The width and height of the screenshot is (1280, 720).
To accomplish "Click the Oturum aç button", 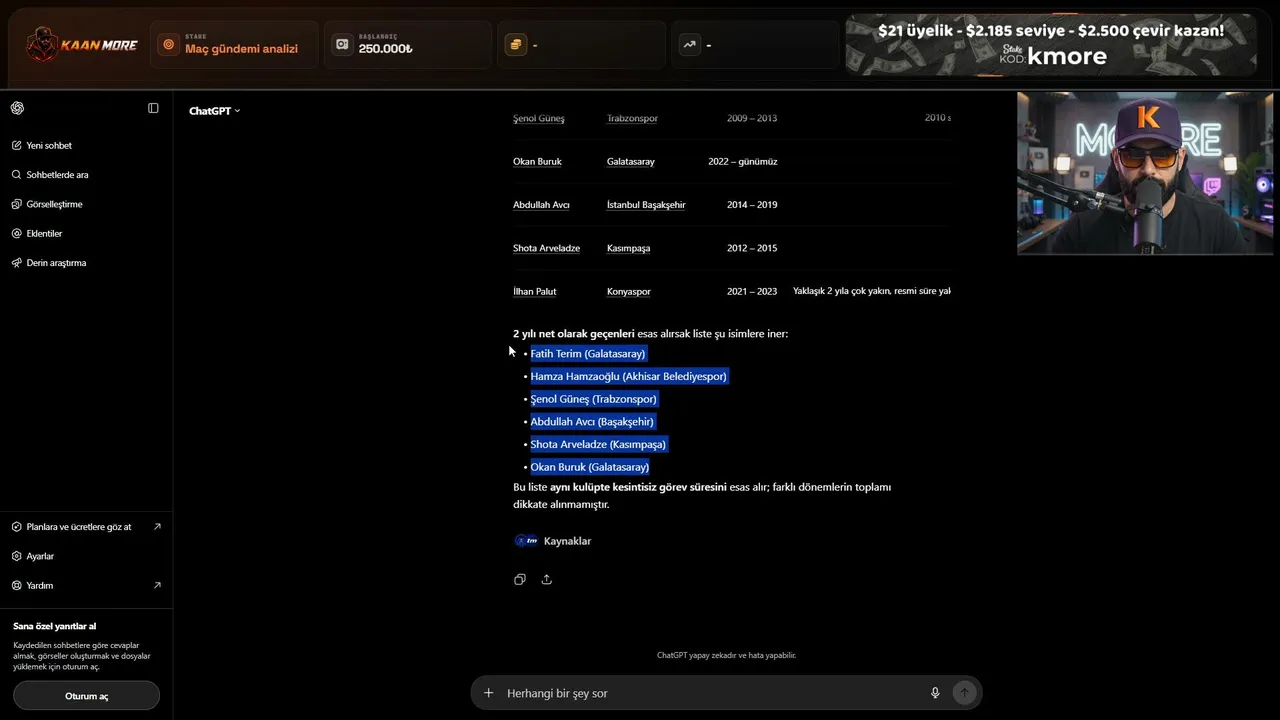I will (x=86, y=696).
